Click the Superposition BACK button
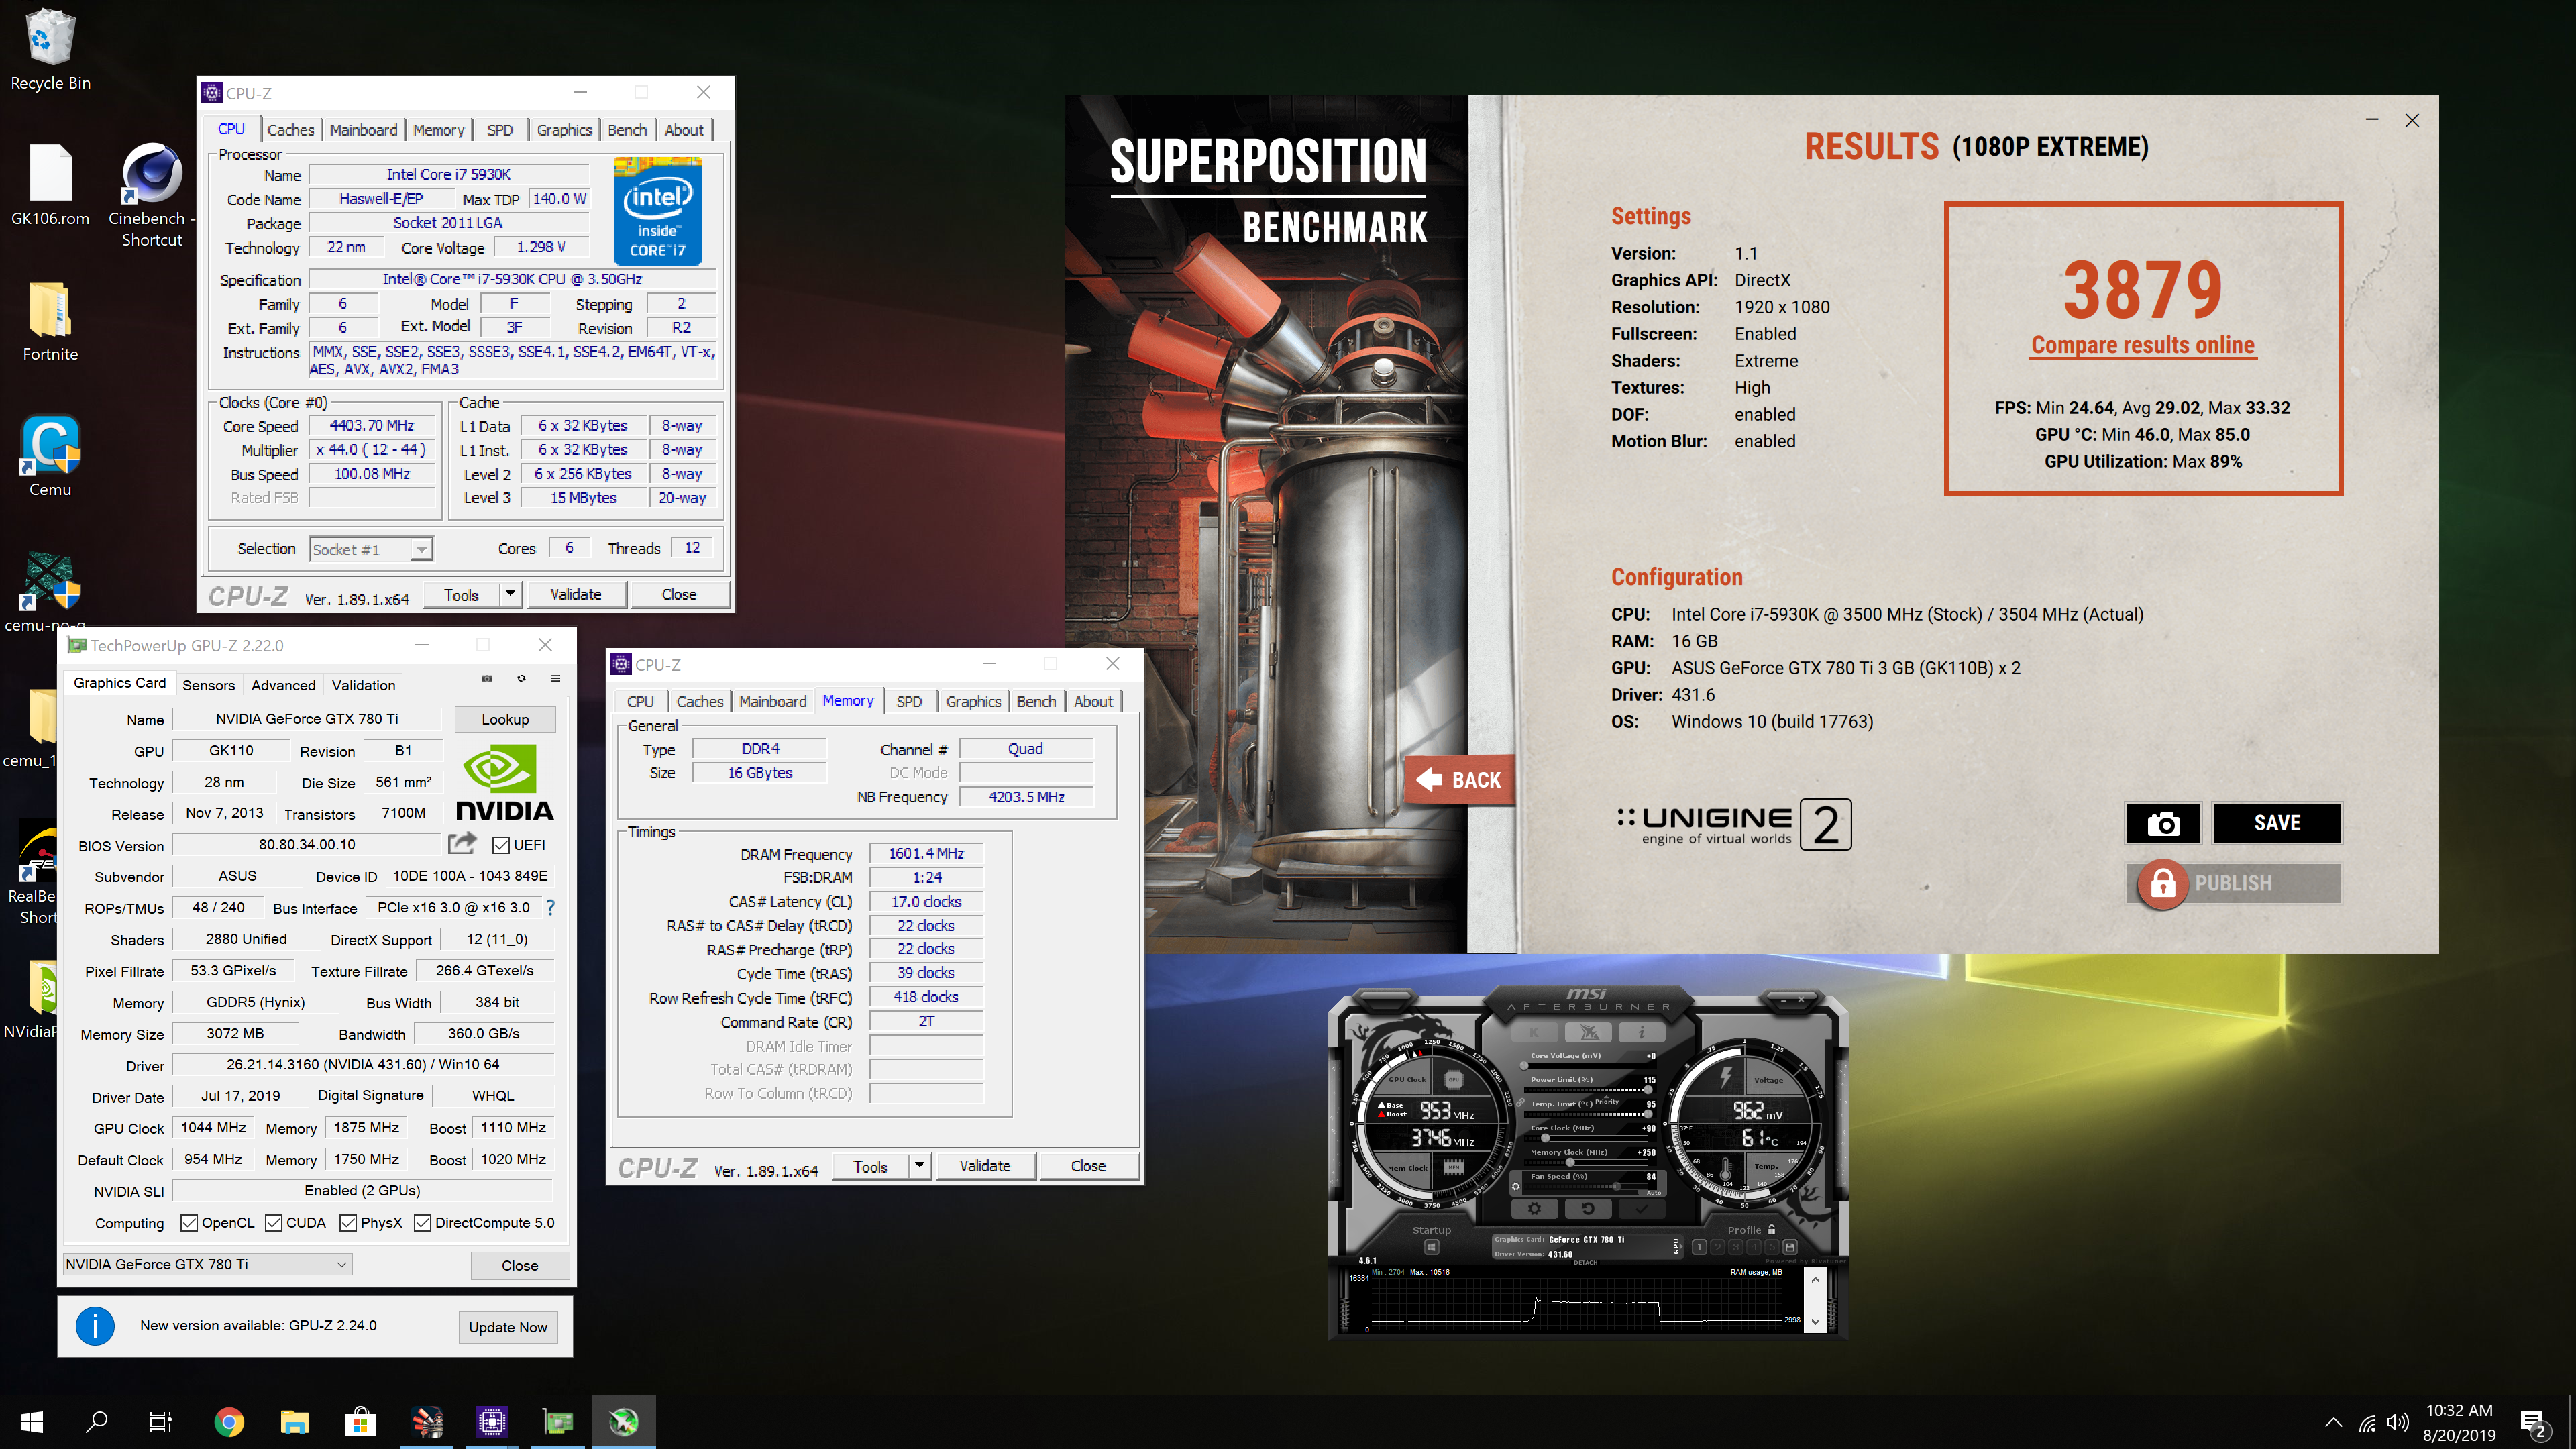This screenshot has width=2576, height=1449. [1460, 780]
